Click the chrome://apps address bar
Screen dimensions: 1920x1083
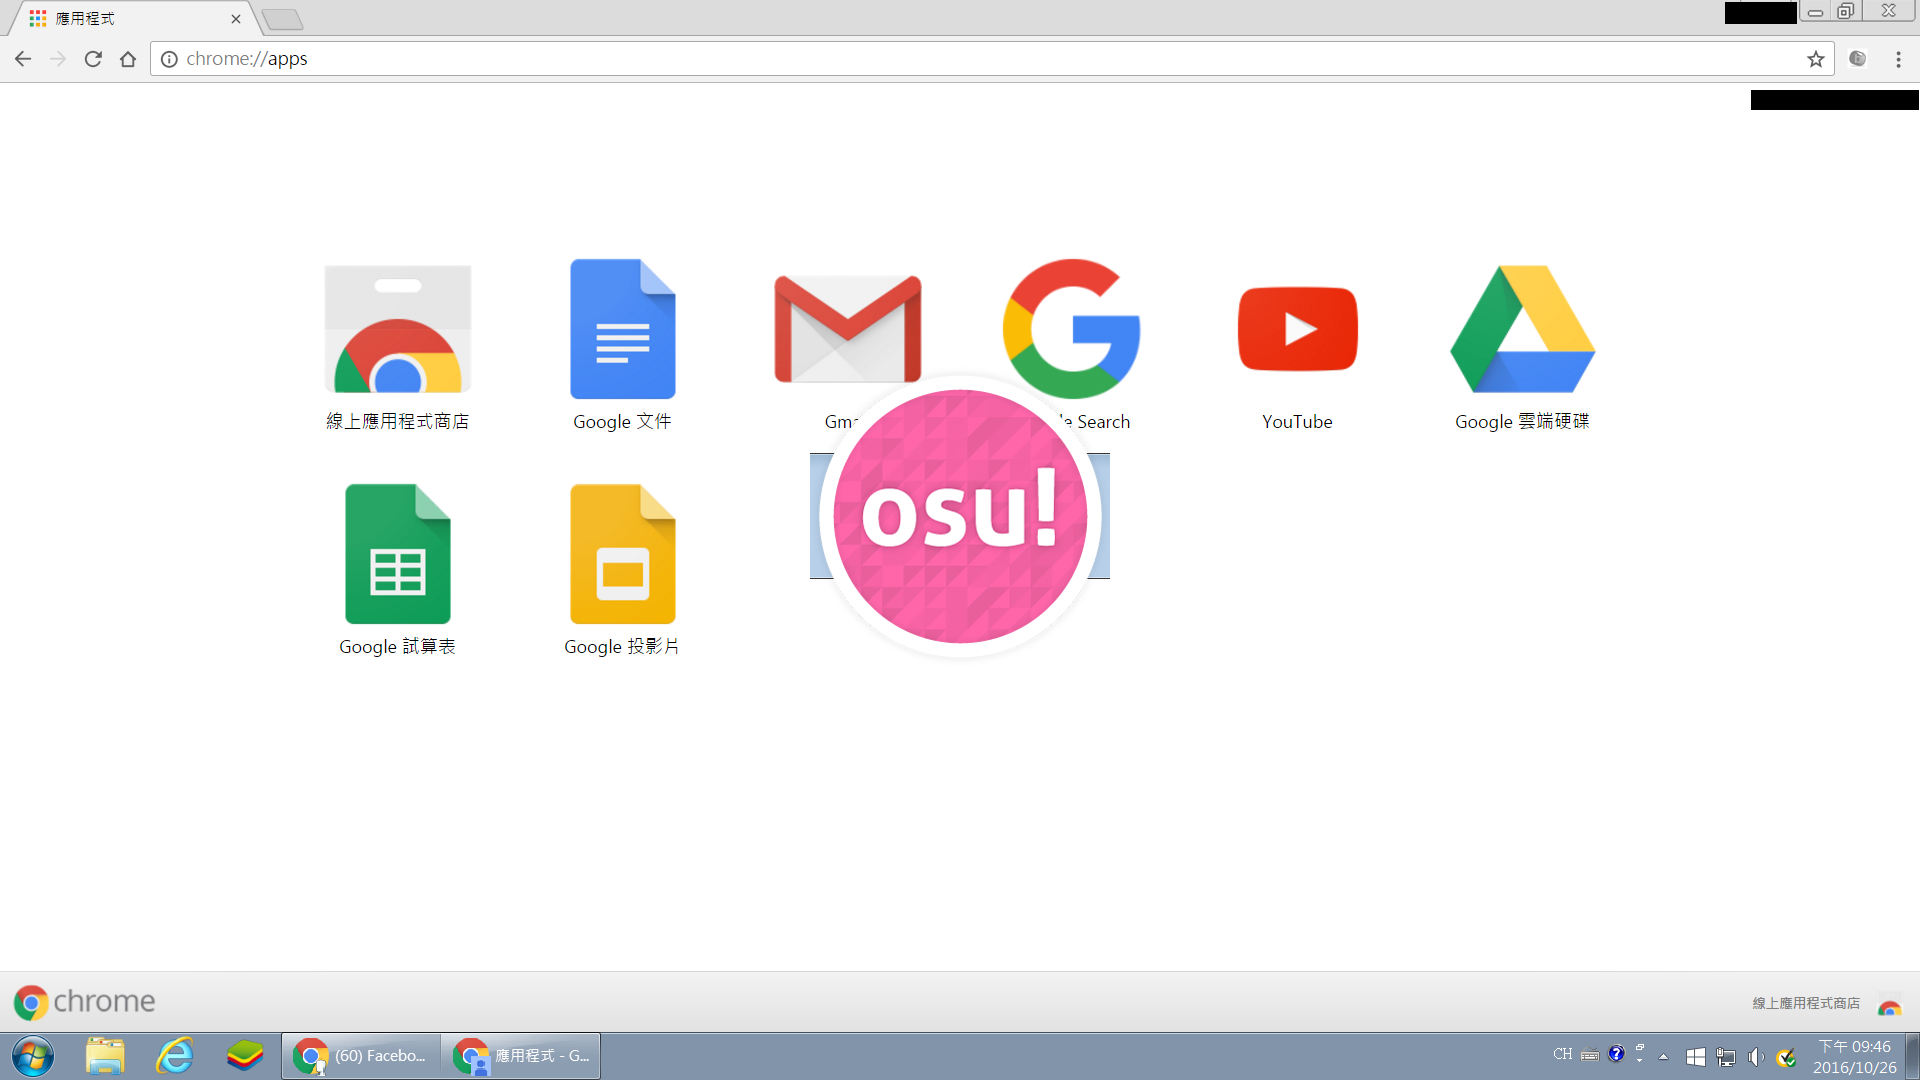click(990, 59)
